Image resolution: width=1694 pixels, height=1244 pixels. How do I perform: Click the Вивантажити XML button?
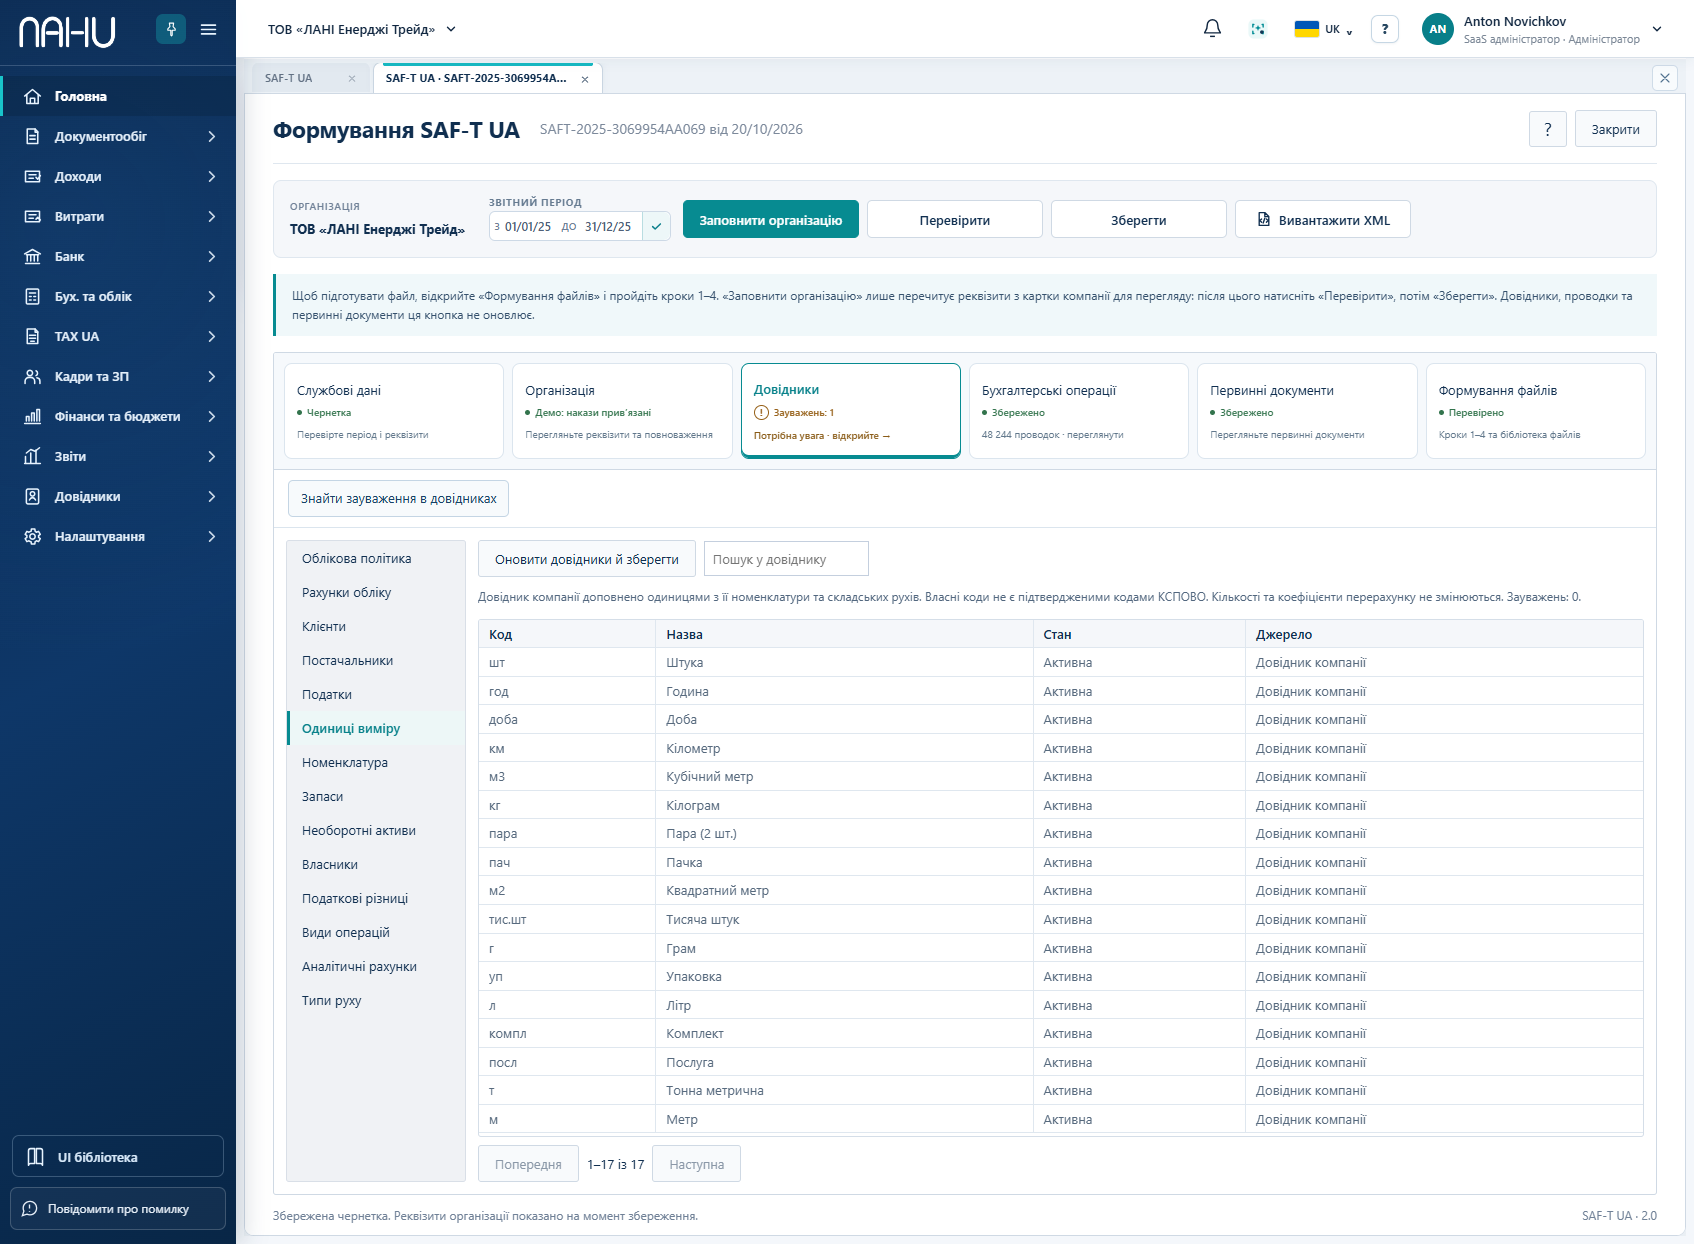[1323, 219]
